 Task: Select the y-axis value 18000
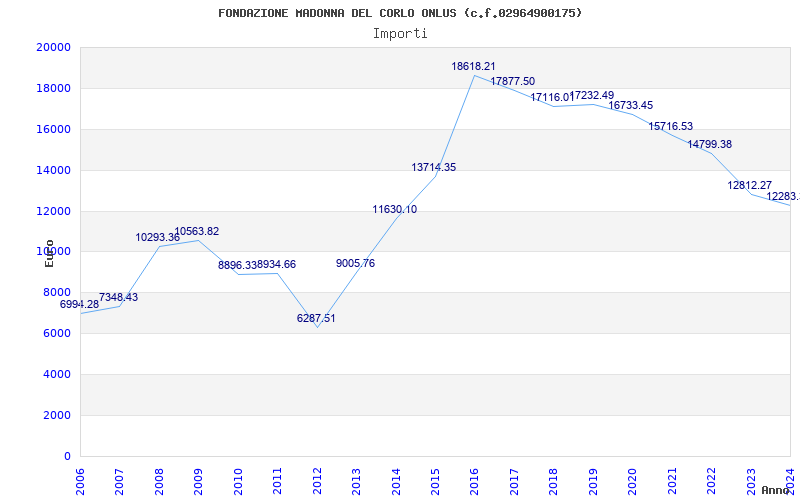[54, 88]
